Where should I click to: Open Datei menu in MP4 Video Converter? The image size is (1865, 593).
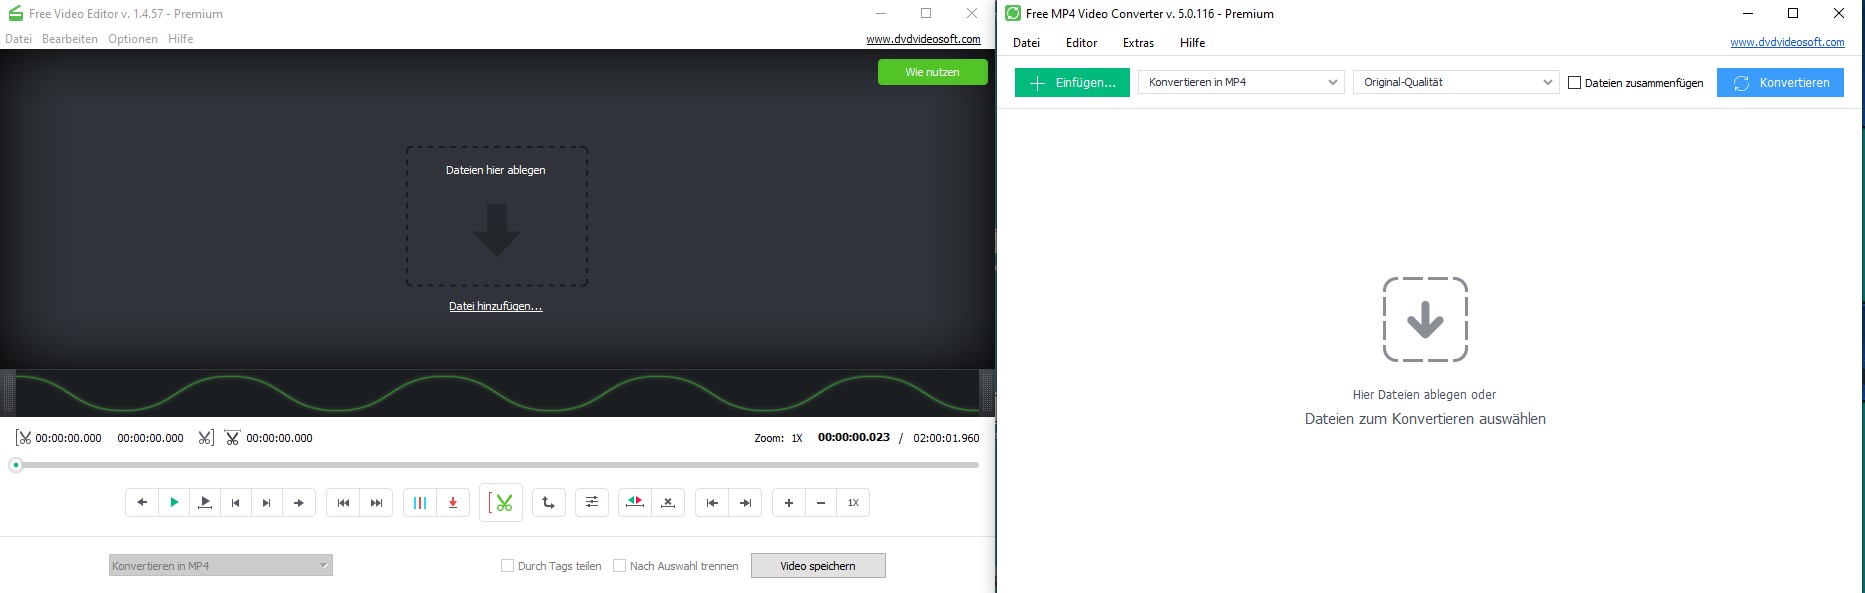(1026, 43)
